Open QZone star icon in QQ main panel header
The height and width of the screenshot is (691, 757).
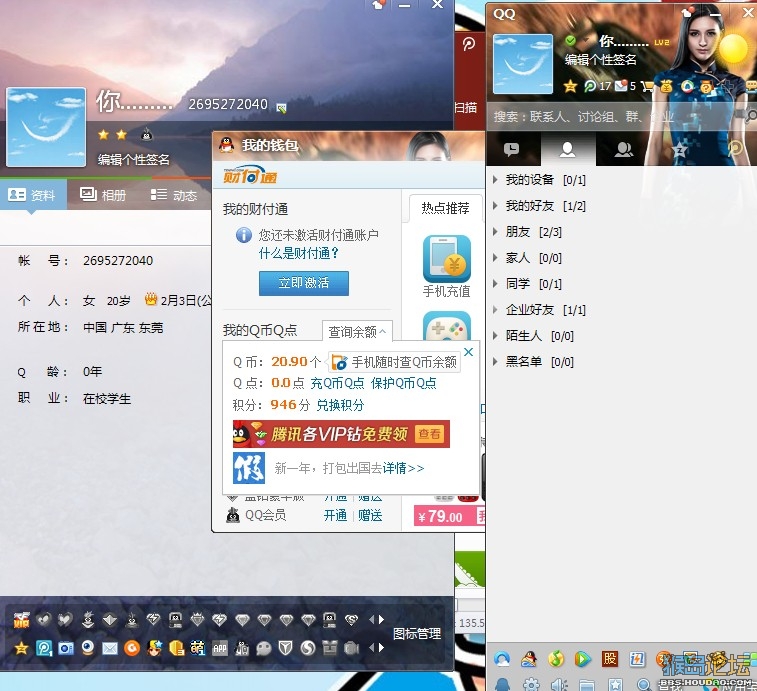click(x=570, y=86)
